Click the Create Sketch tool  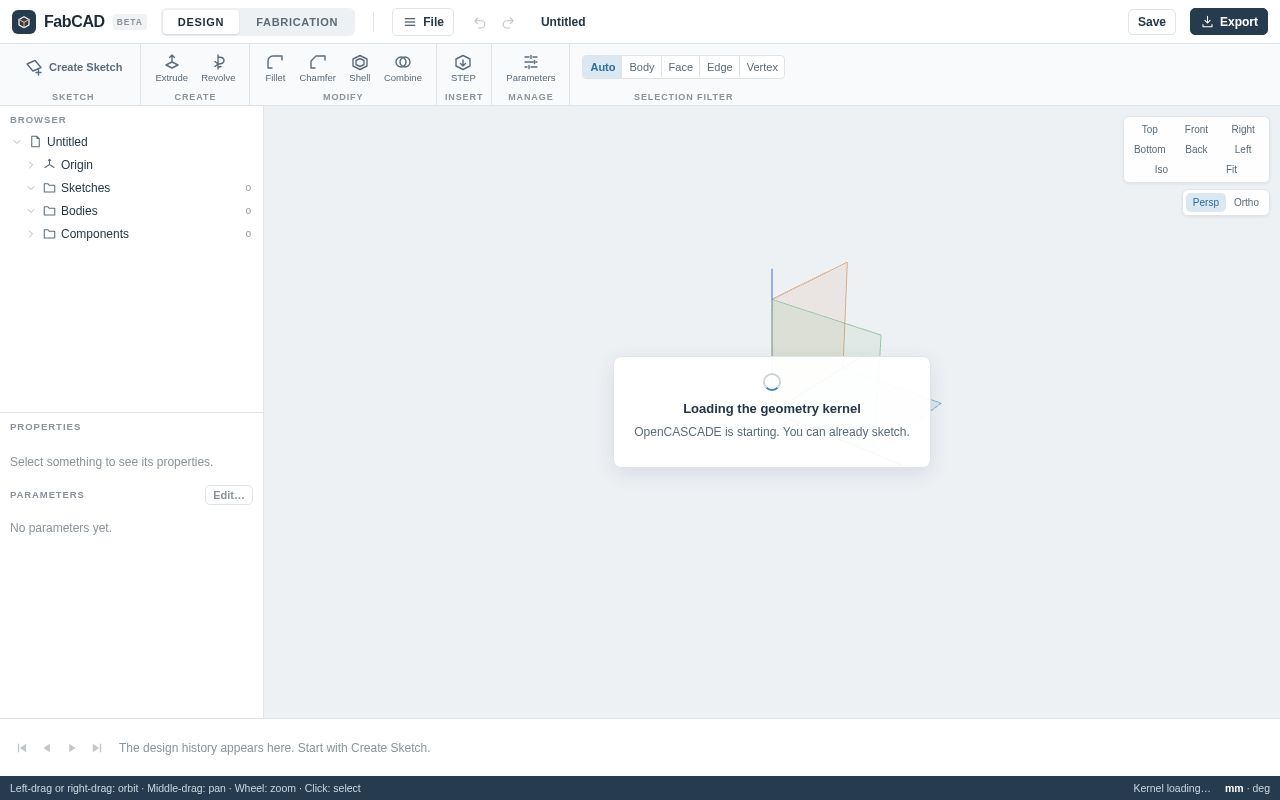point(74,67)
